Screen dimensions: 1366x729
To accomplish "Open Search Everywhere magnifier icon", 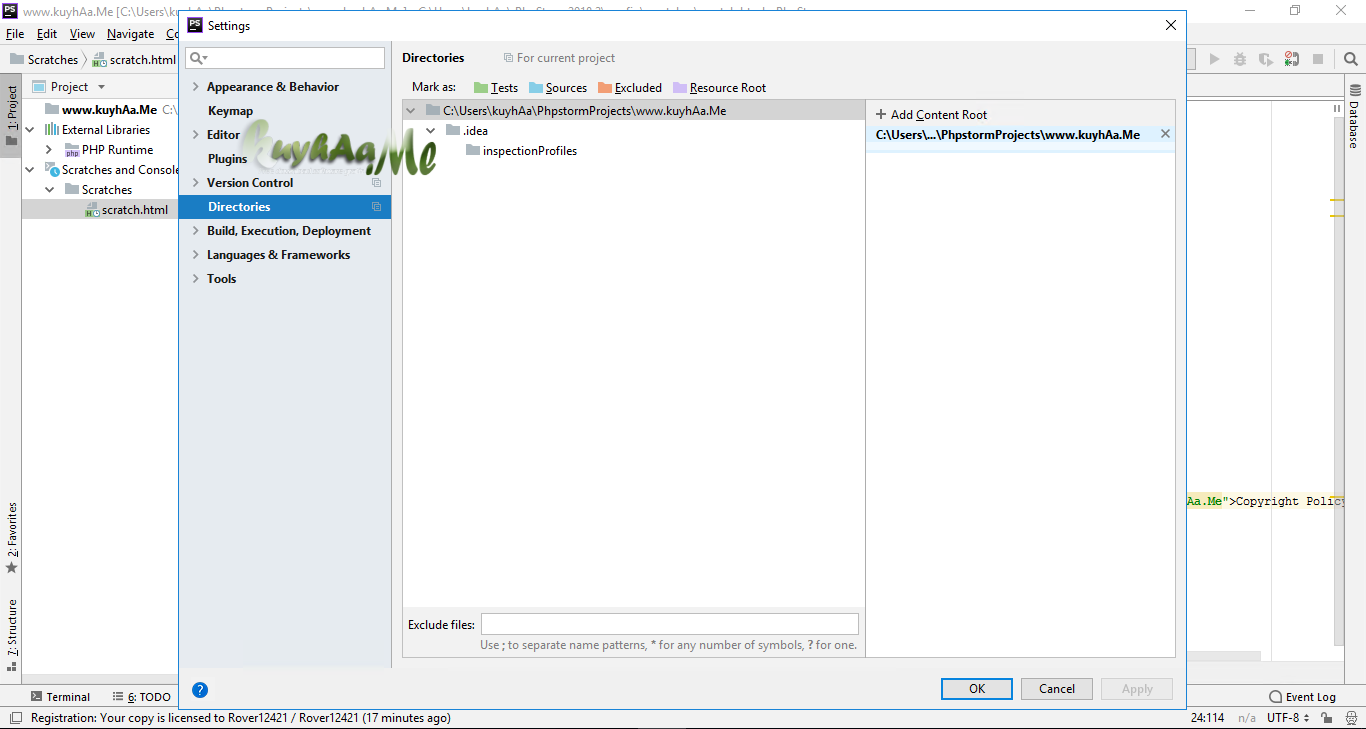I will (x=1351, y=59).
